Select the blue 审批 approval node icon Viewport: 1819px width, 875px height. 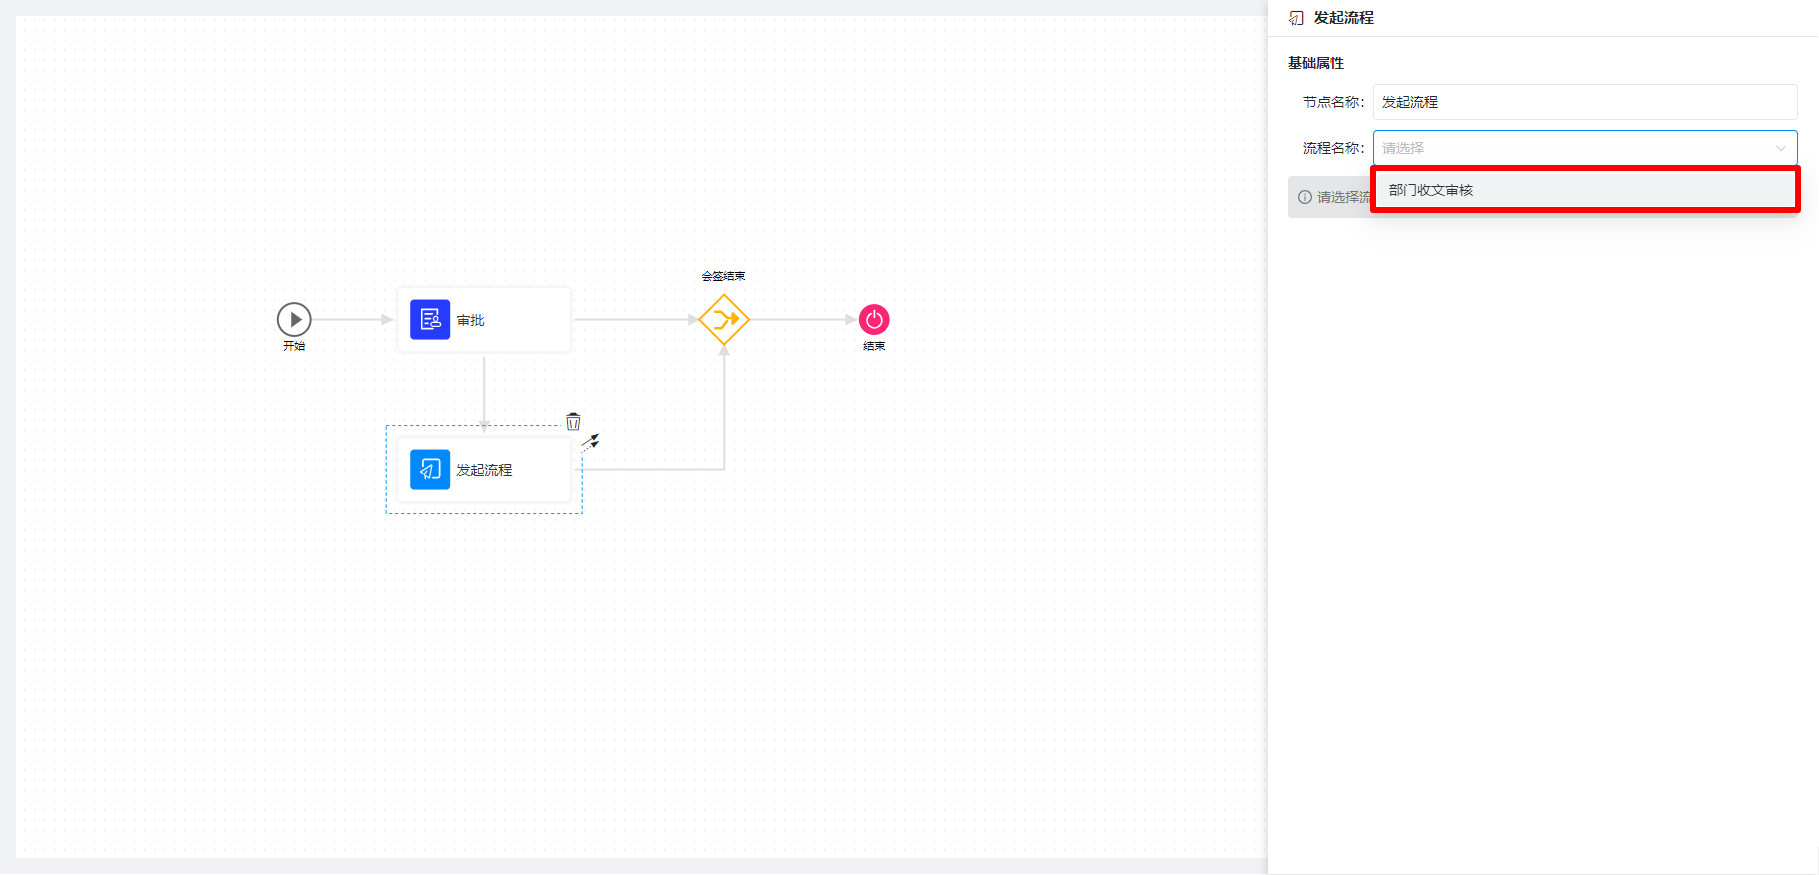click(x=430, y=320)
